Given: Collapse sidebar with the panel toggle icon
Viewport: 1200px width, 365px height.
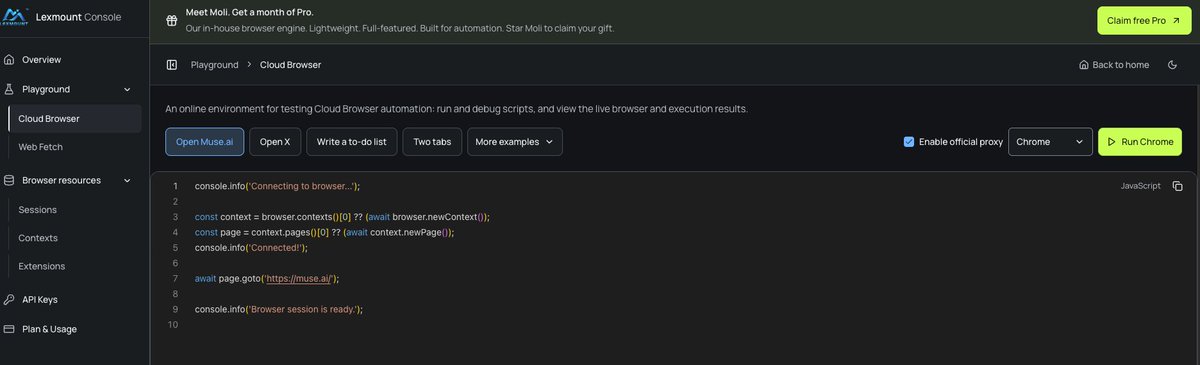Looking at the screenshot, I should tap(172, 65).
